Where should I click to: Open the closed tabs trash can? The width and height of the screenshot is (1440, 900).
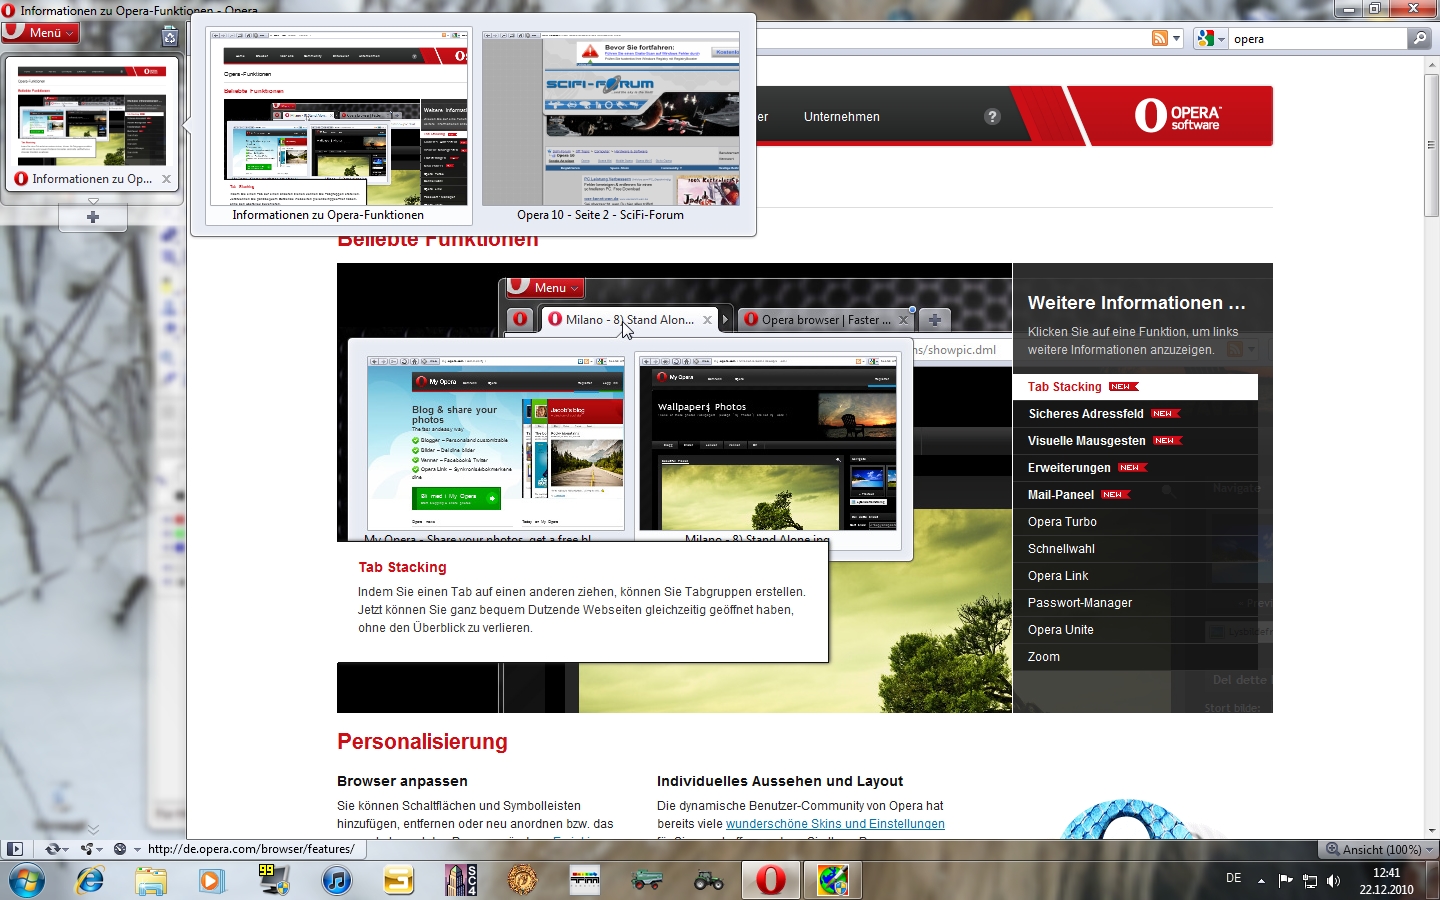coord(170,37)
